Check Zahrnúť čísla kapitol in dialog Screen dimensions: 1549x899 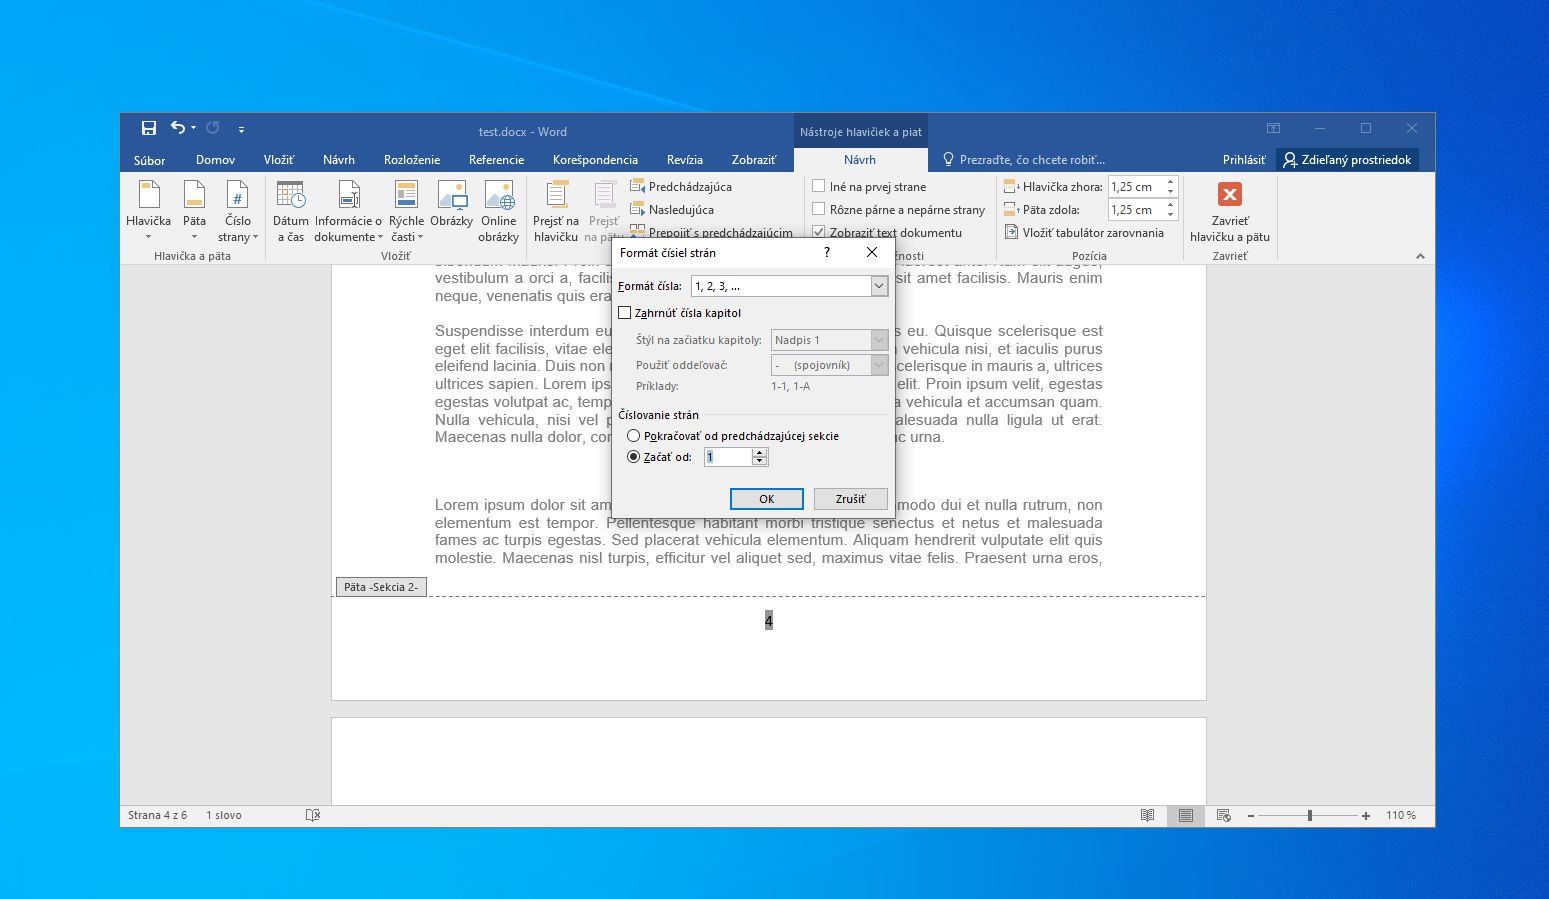click(625, 313)
